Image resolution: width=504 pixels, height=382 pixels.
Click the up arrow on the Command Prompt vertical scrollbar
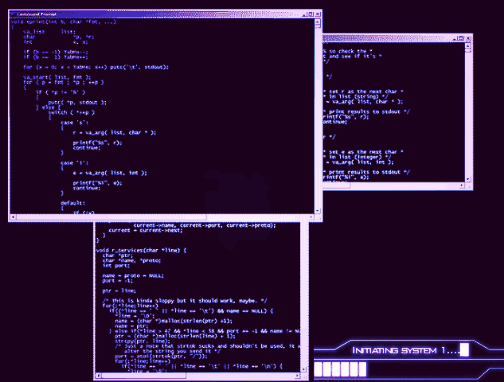click(318, 22)
